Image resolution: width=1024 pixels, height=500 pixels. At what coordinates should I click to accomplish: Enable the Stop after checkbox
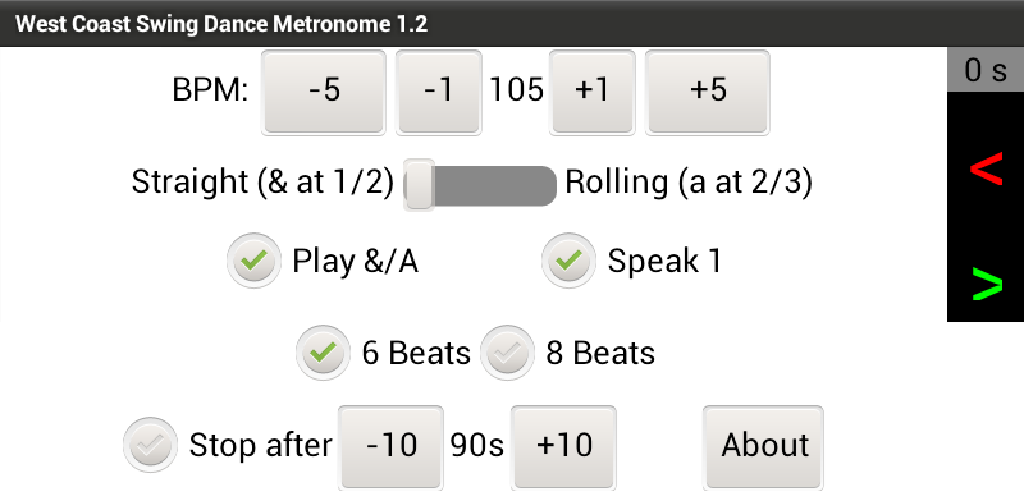(150, 445)
